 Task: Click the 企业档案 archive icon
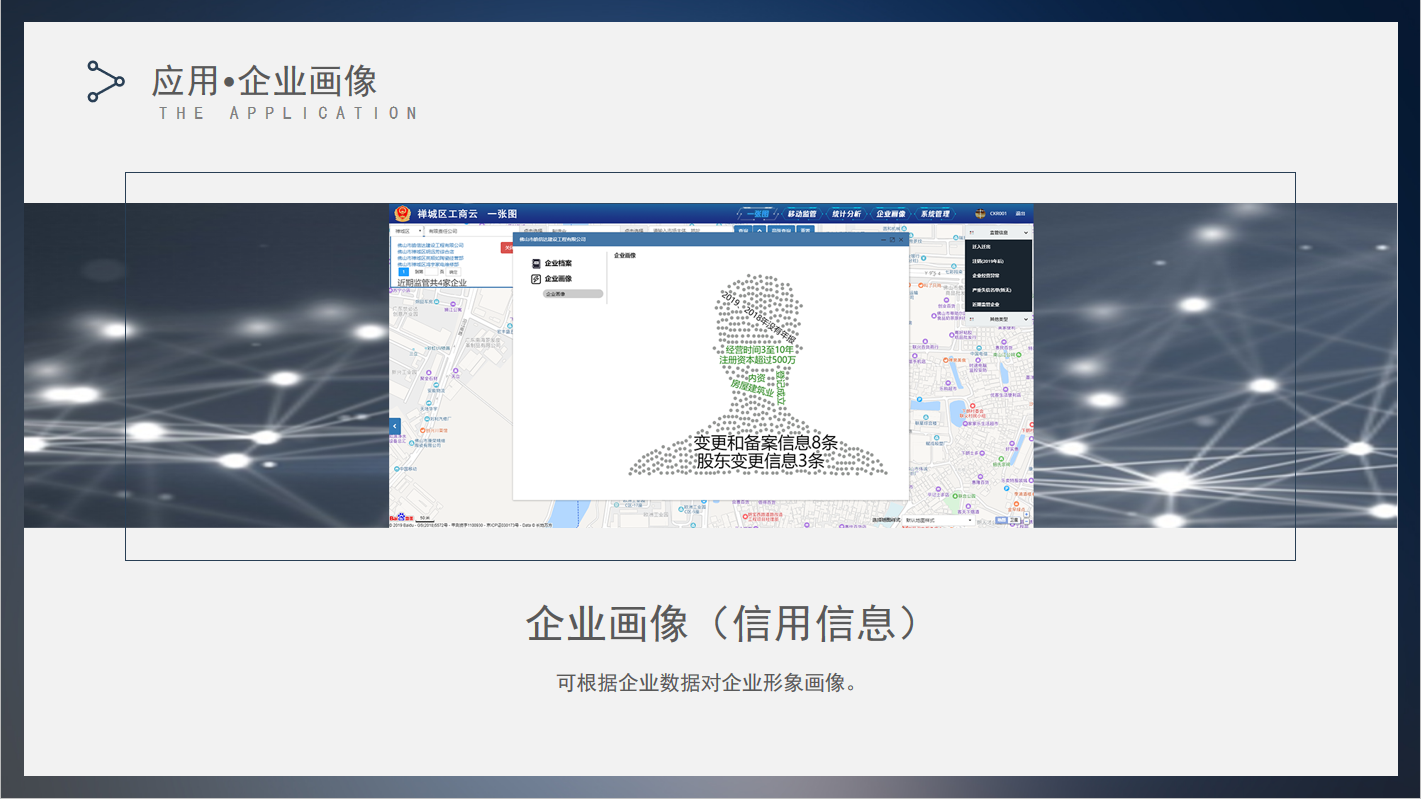pyautogui.click(x=536, y=263)
